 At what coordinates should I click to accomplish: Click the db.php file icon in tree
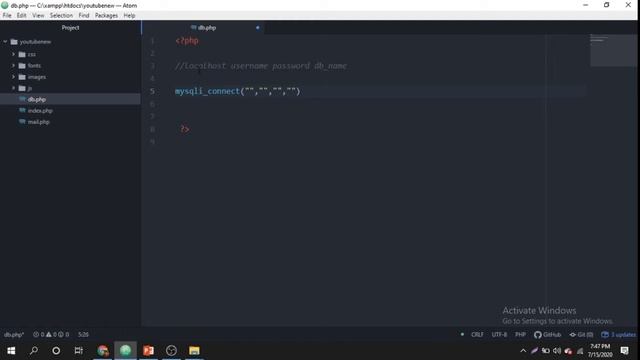pos(22,99)
